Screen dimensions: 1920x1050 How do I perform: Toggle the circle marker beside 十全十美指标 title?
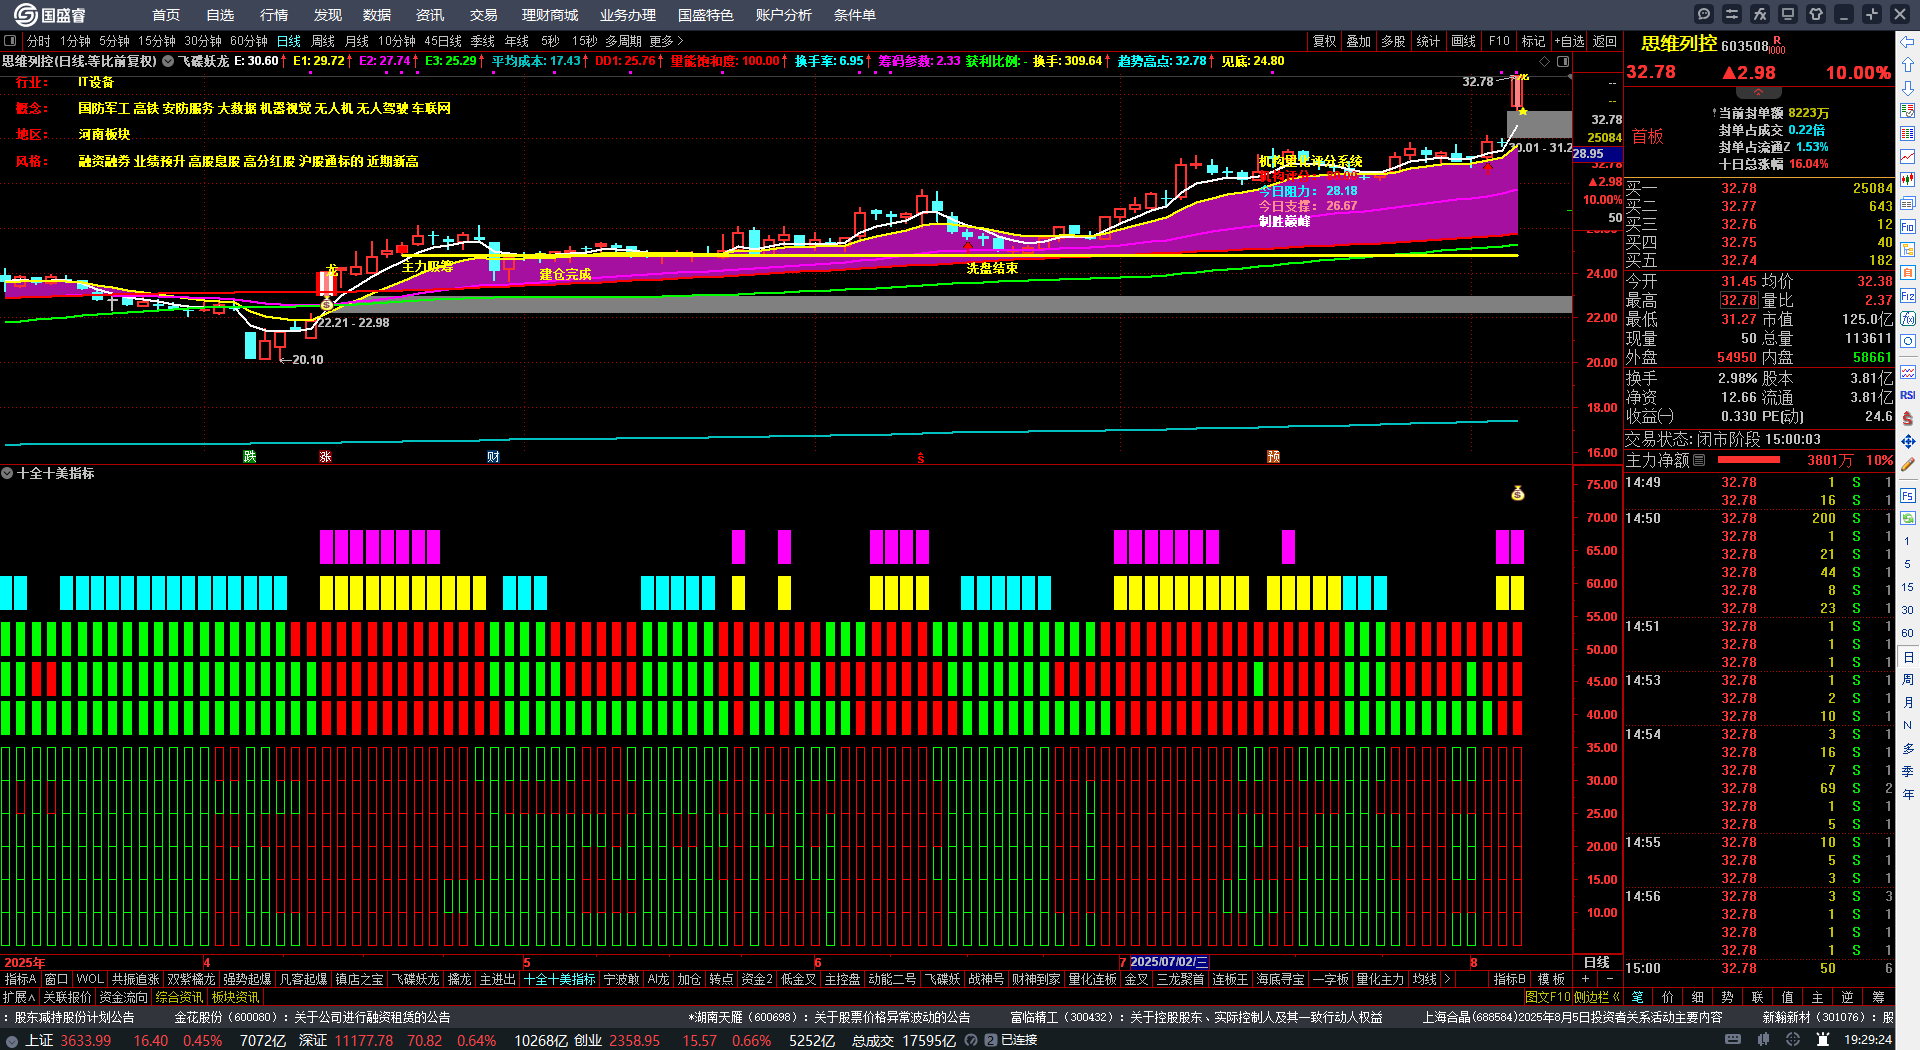click(7, 473)
